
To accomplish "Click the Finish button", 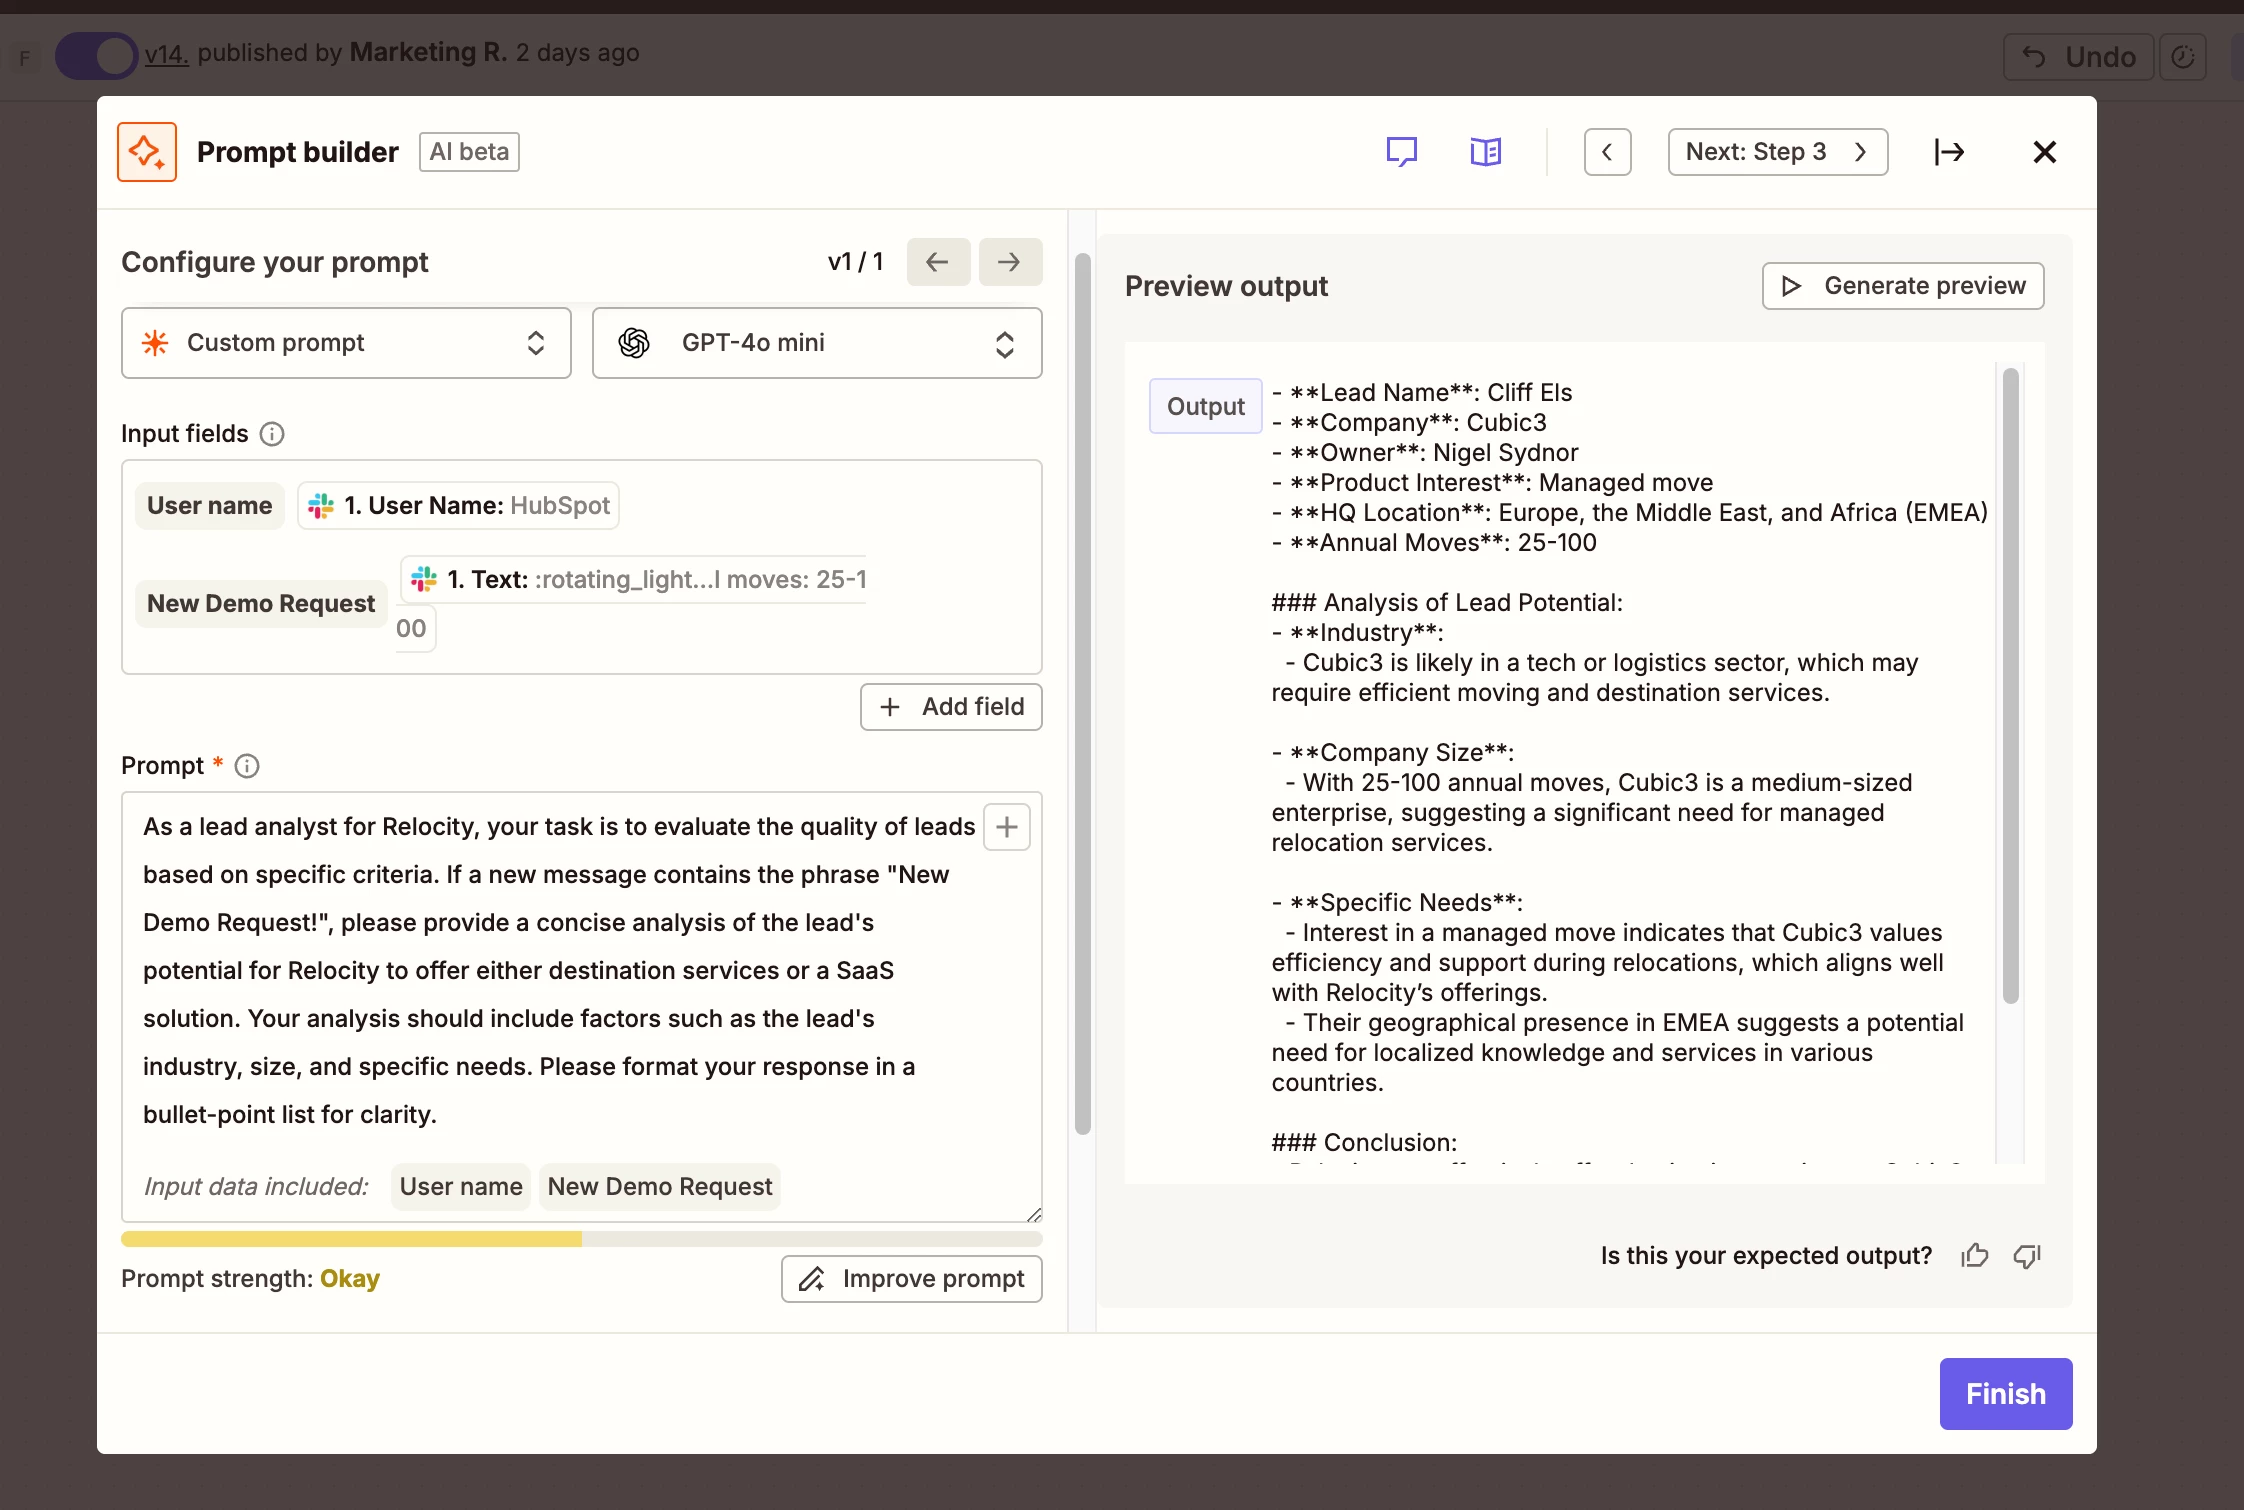I will coord(2006,1394).
